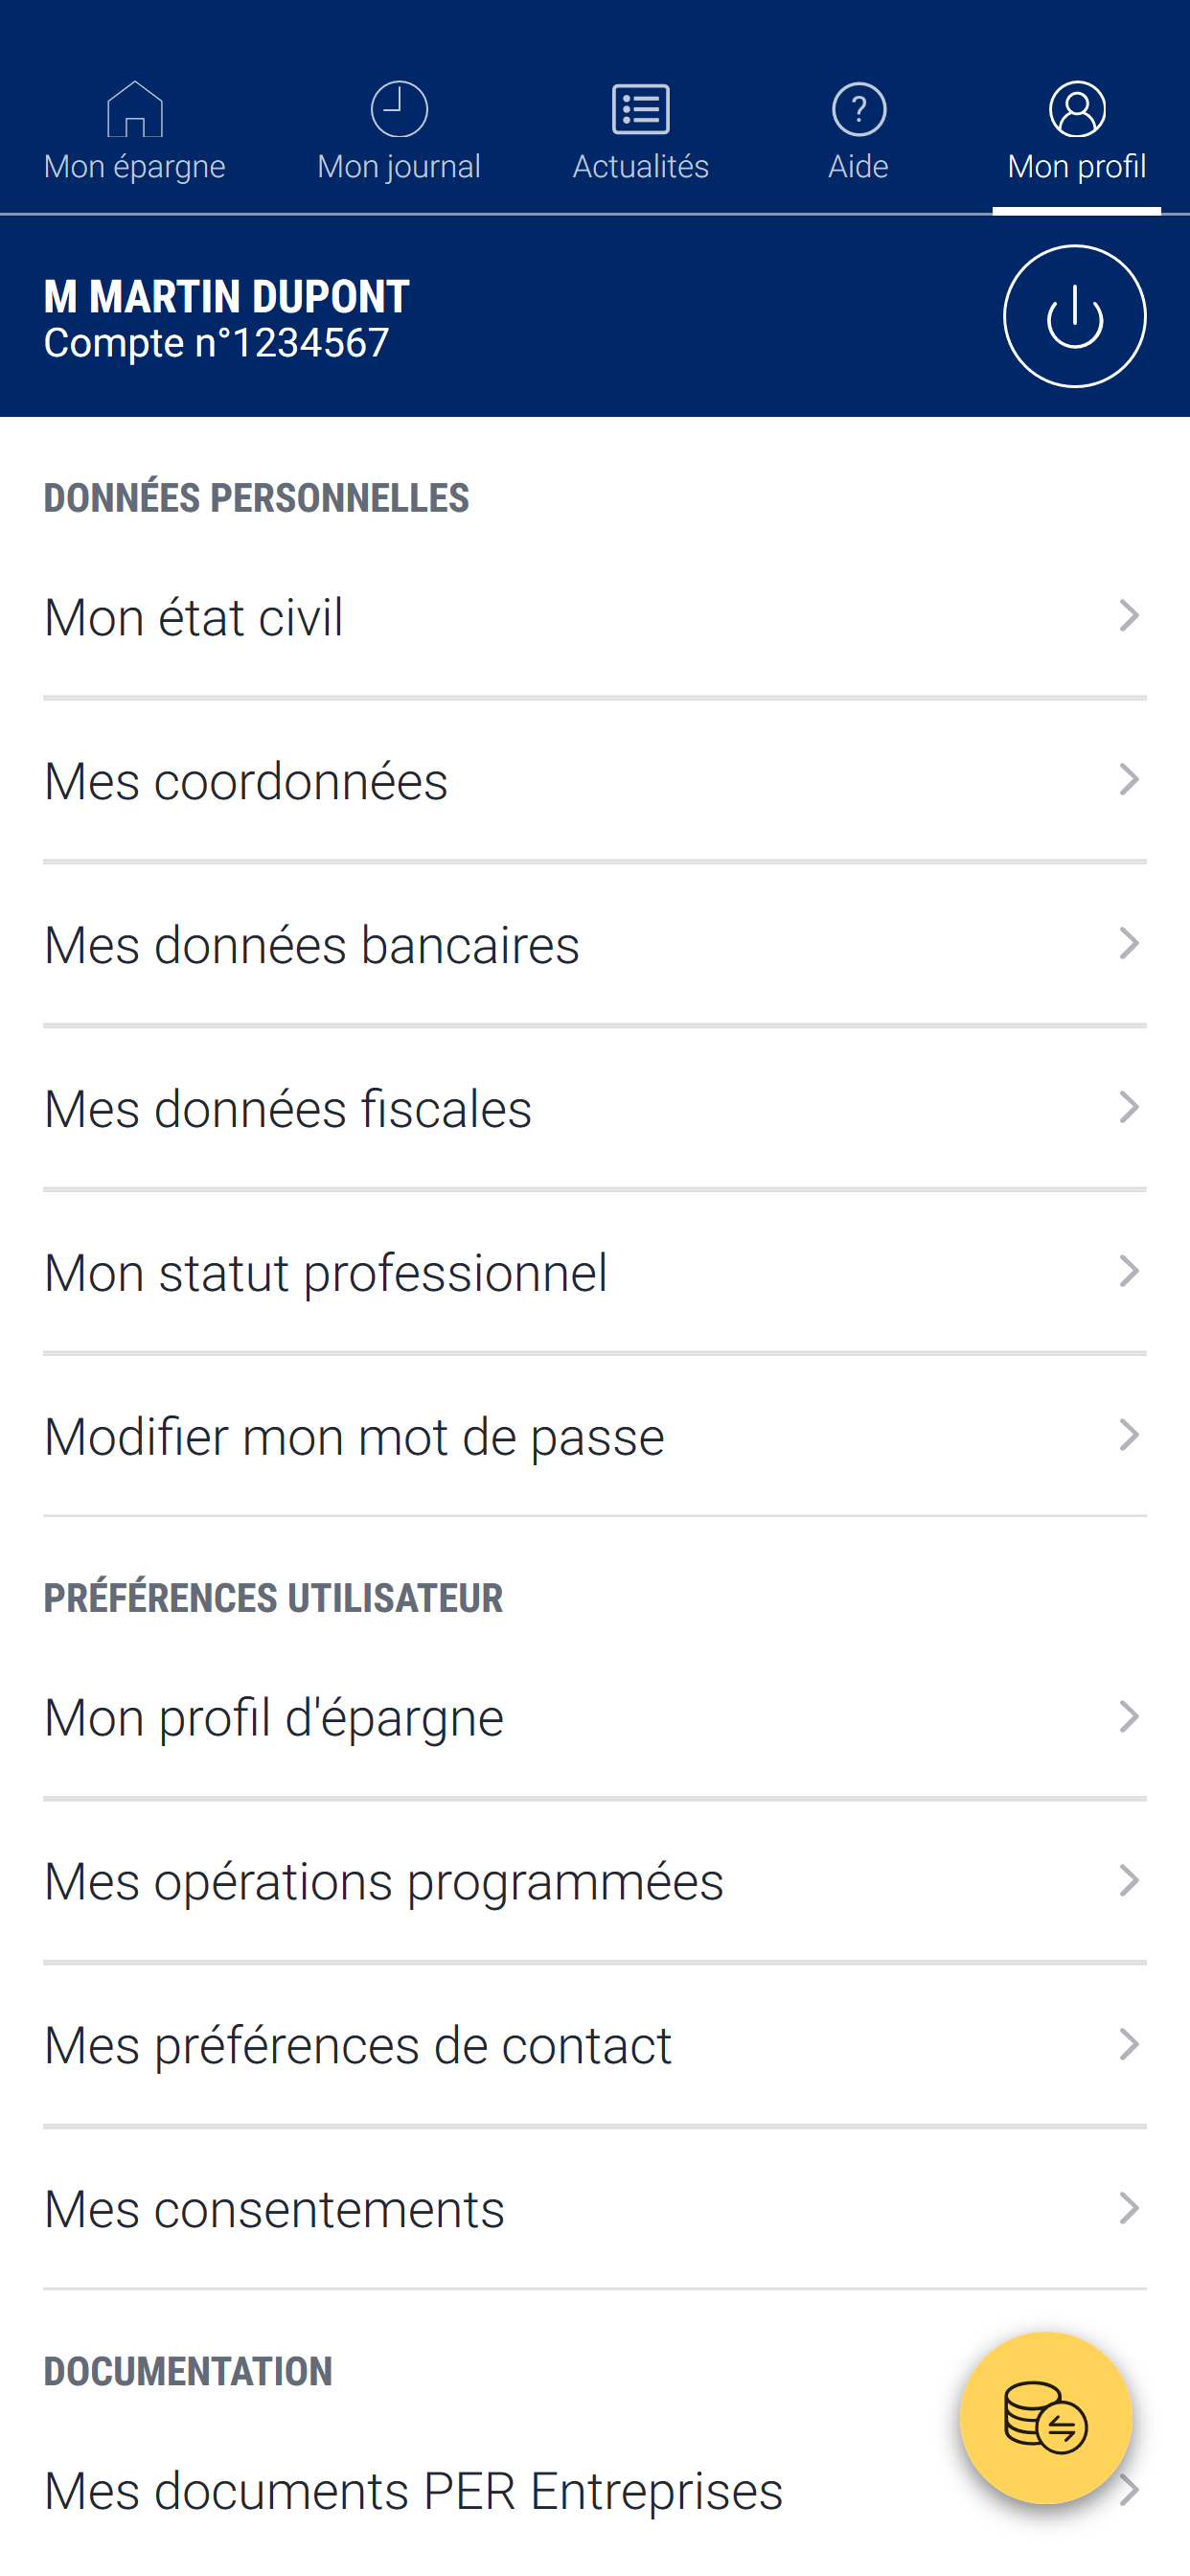The image size is (1190, 2576).
Task: Tap the Mon journal clock icon
Action: (x=399, y=109)
